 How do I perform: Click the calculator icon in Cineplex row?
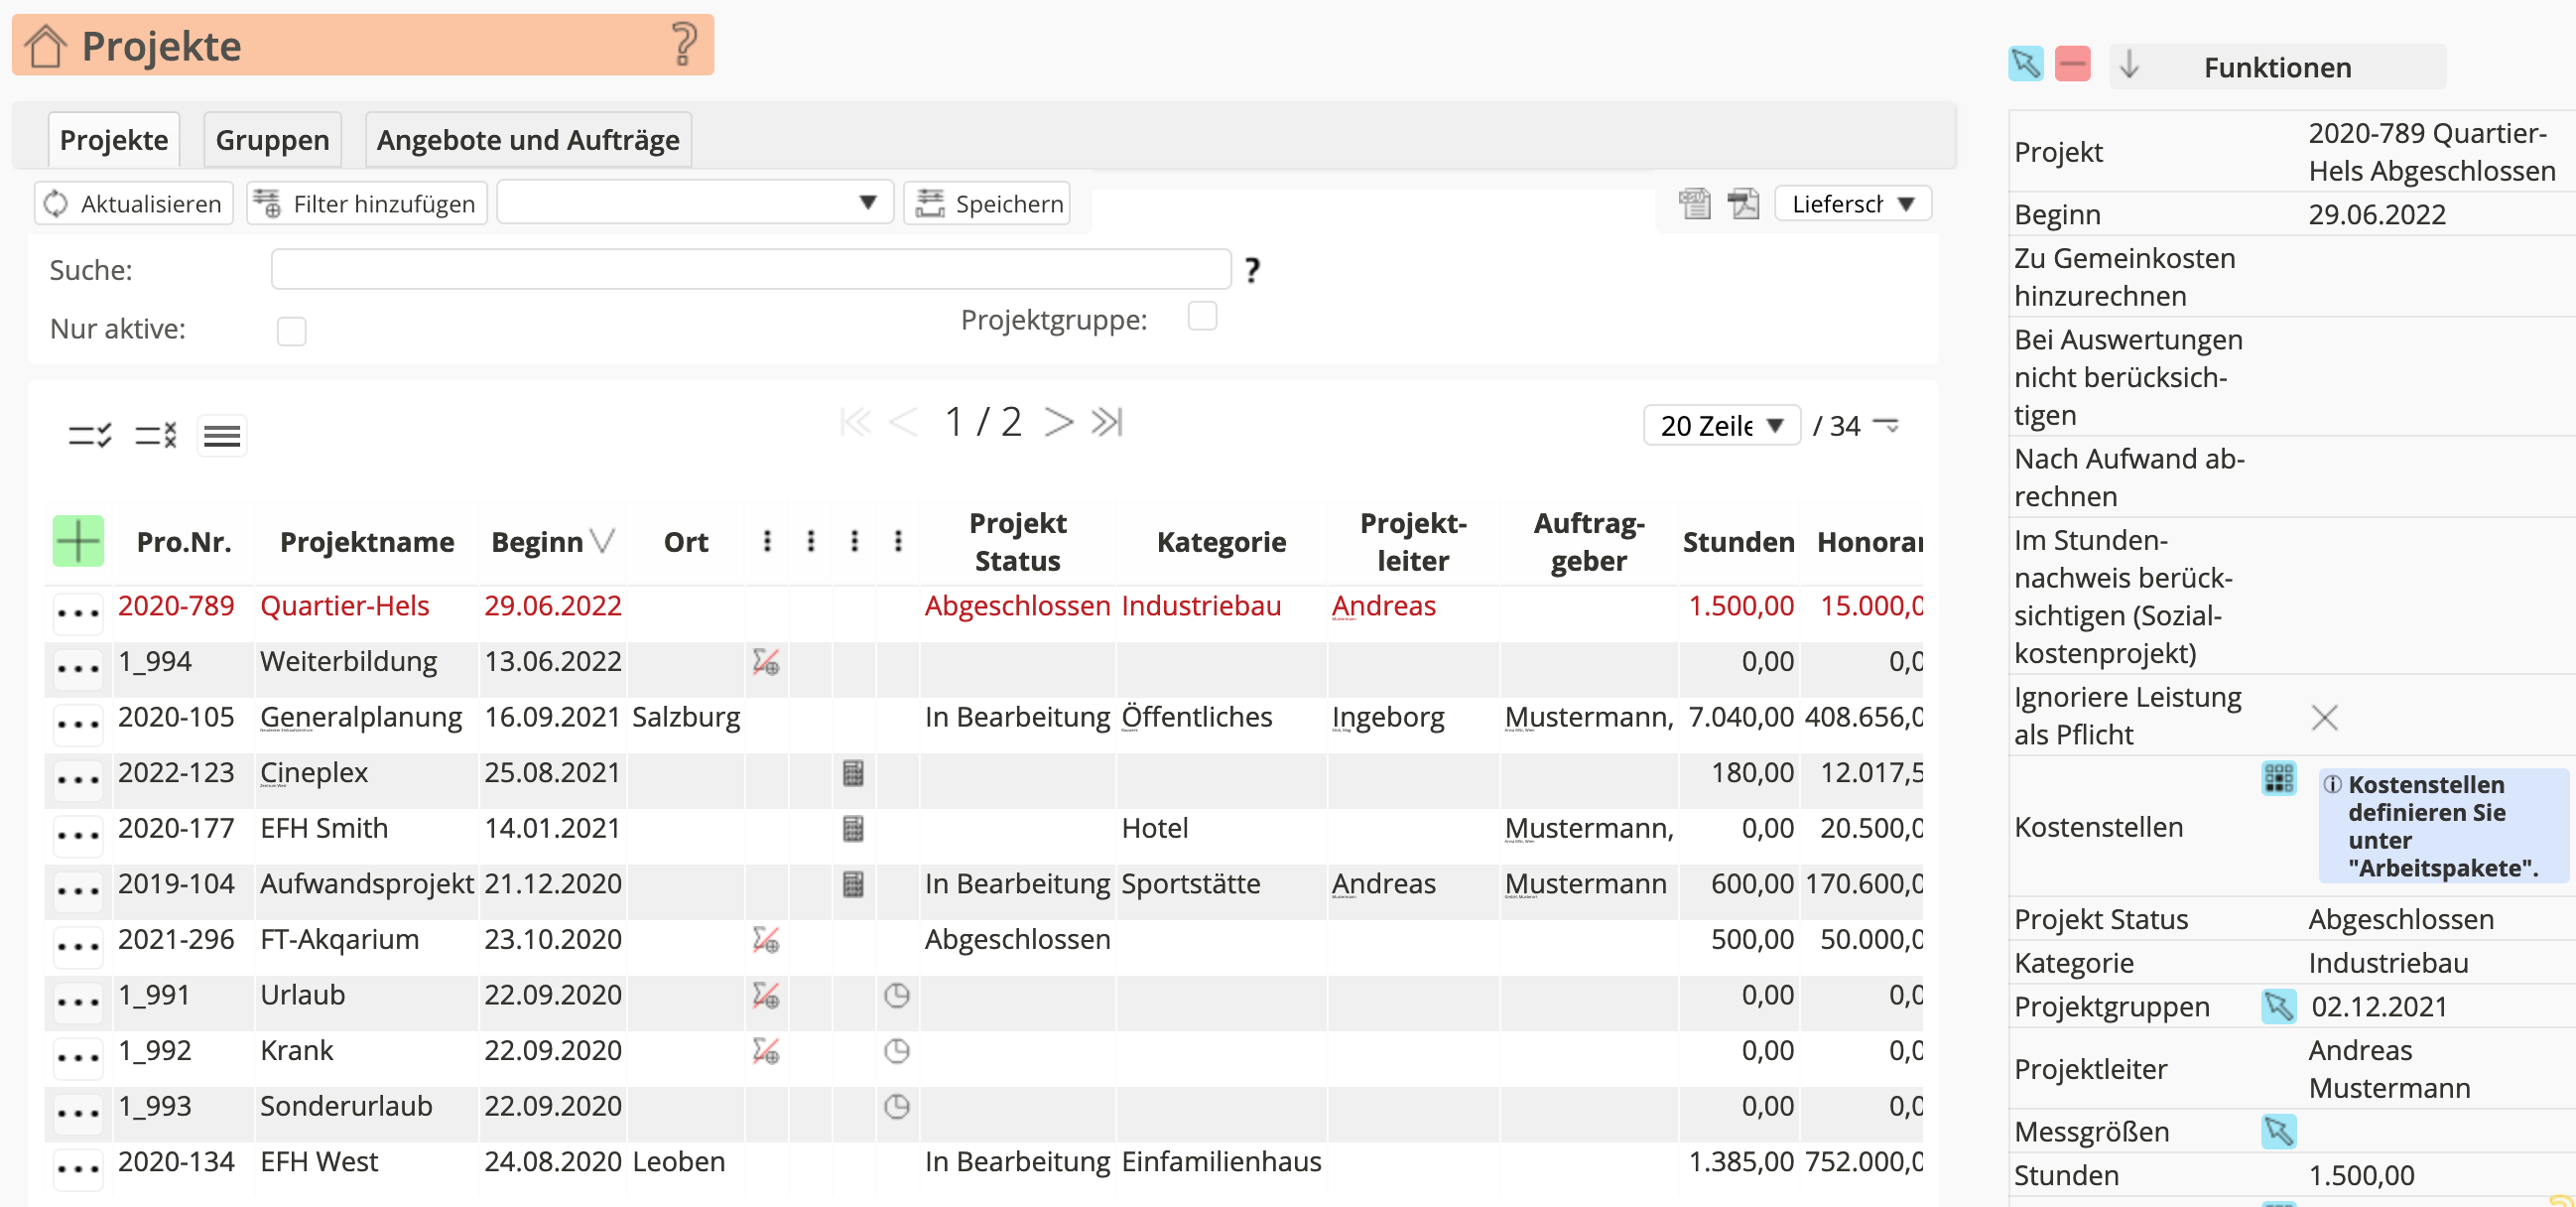coord(853,773)
